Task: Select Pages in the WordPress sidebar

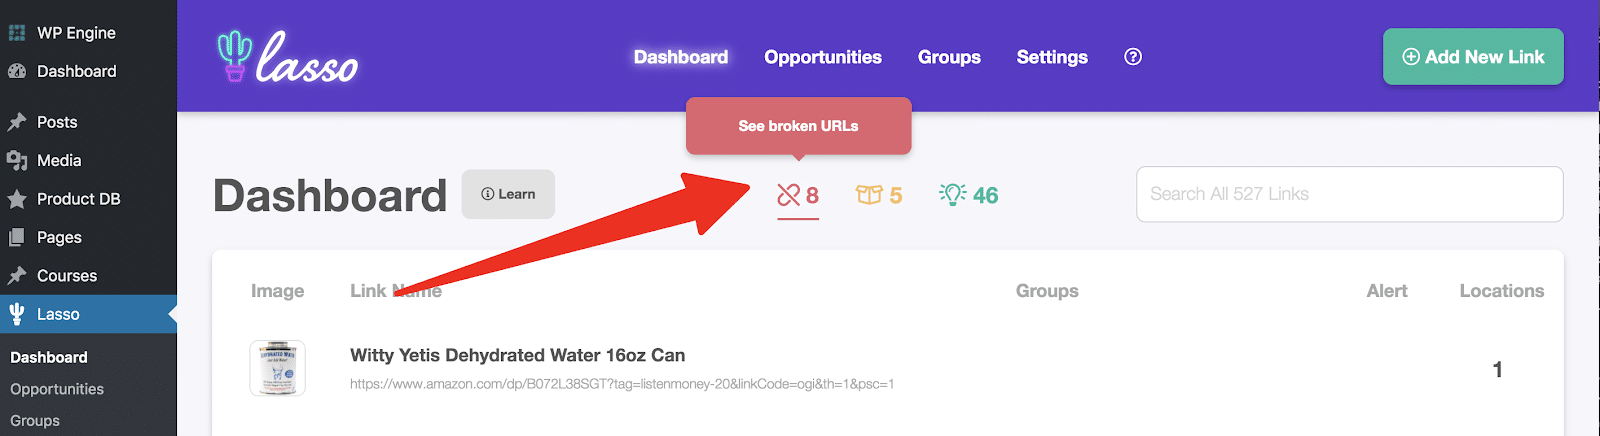Action: pos(59,237)
